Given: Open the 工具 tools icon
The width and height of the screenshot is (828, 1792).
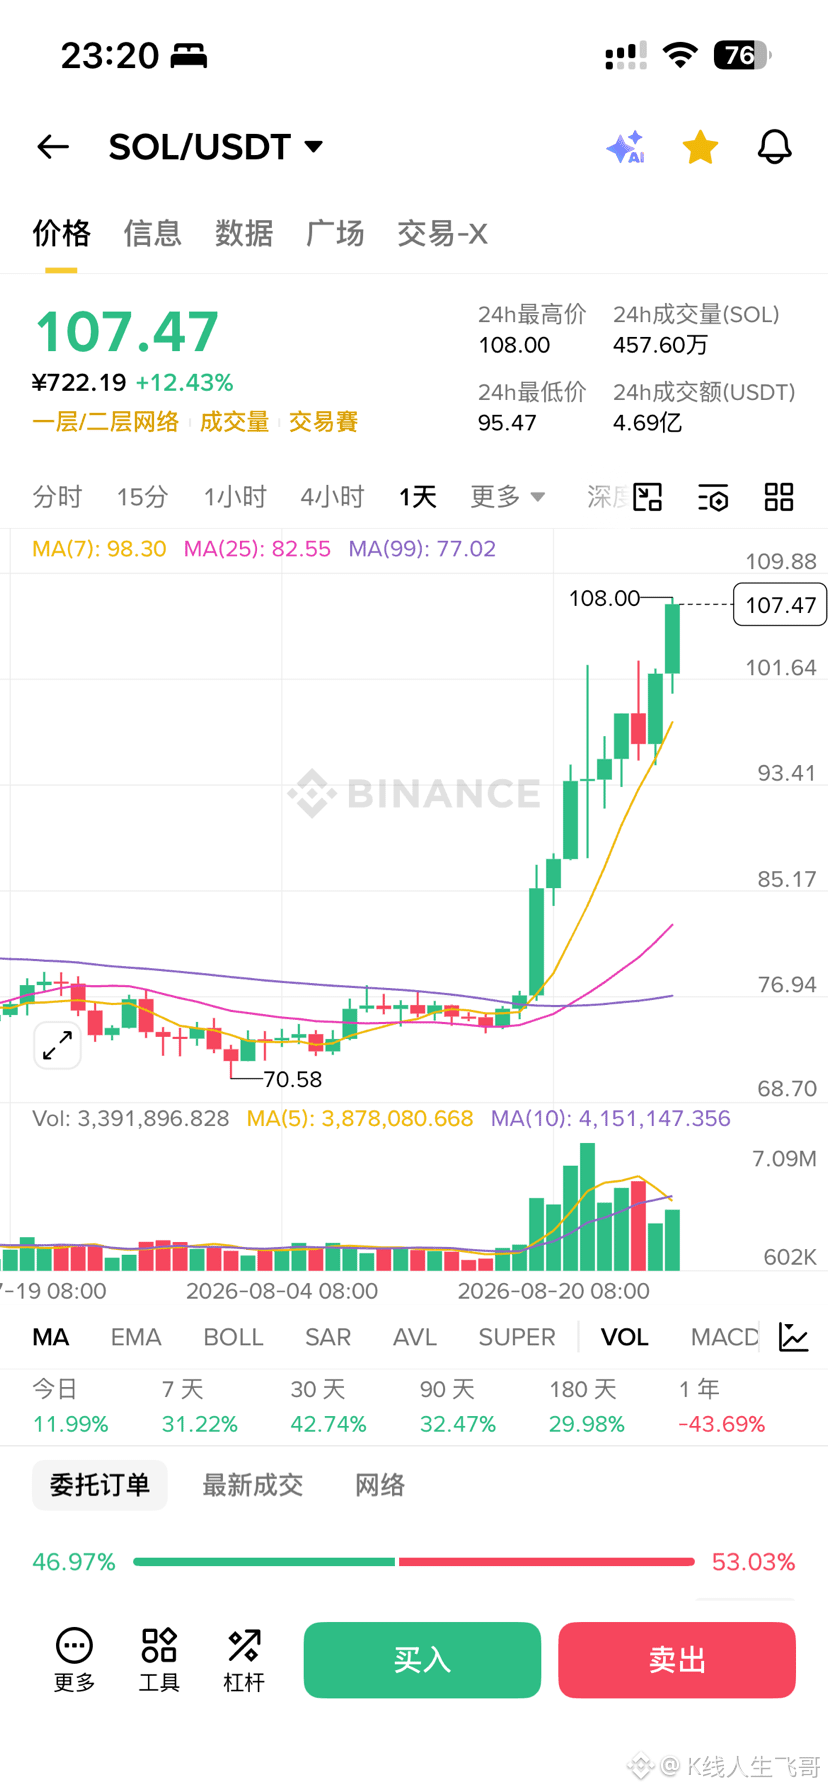Looking at the screenshot, I should click(159, 1660).
